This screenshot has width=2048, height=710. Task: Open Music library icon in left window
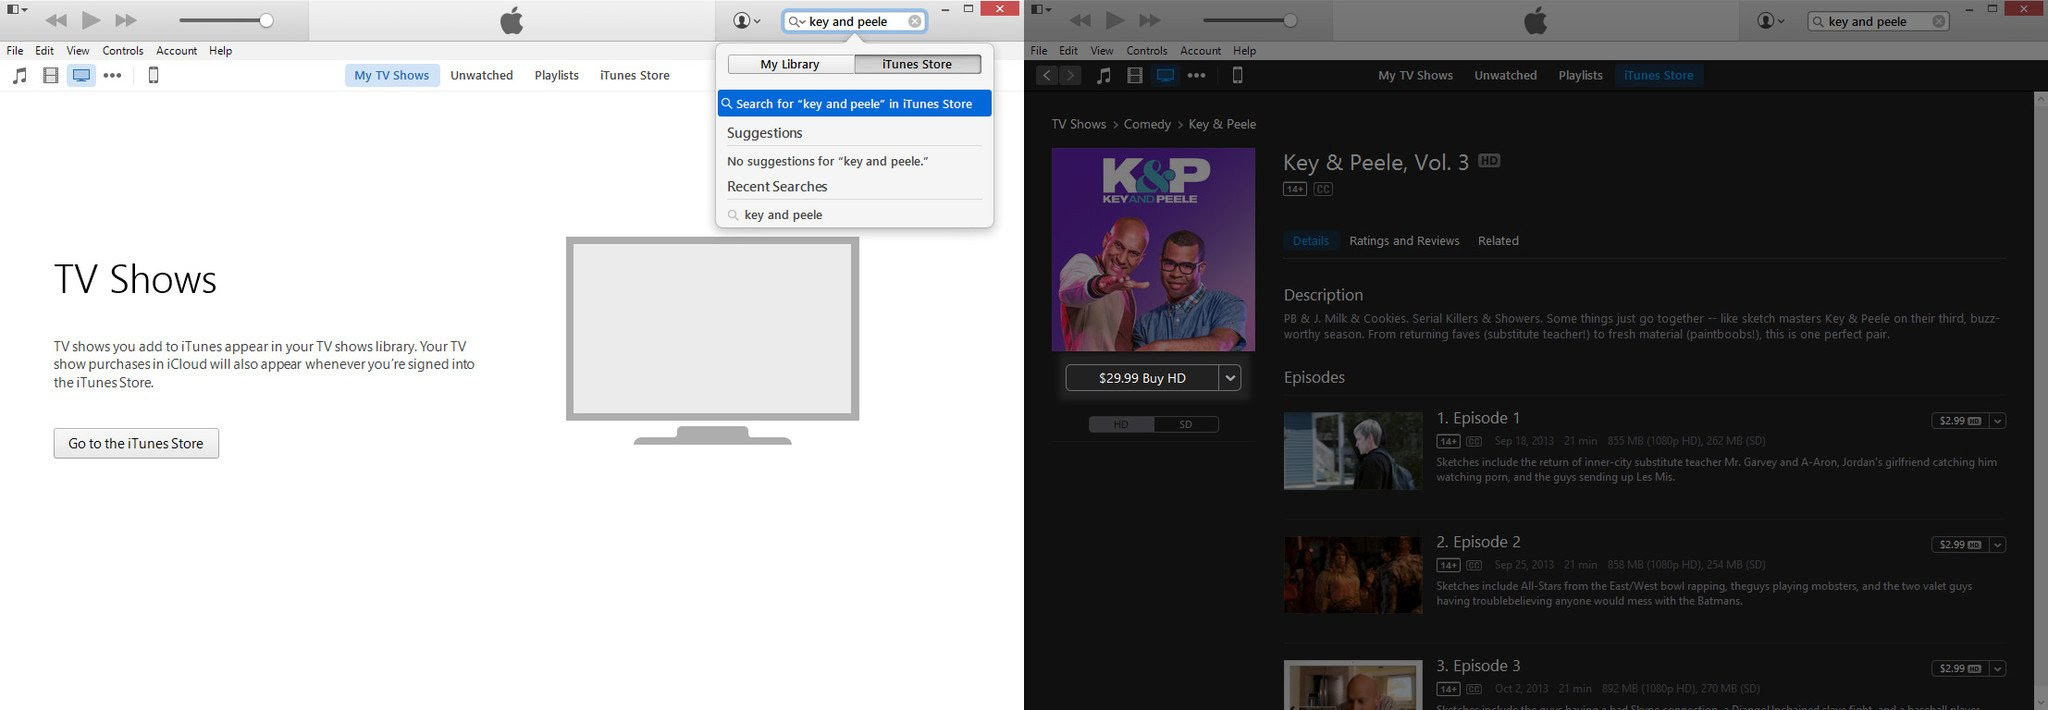(x=20, y=75)
